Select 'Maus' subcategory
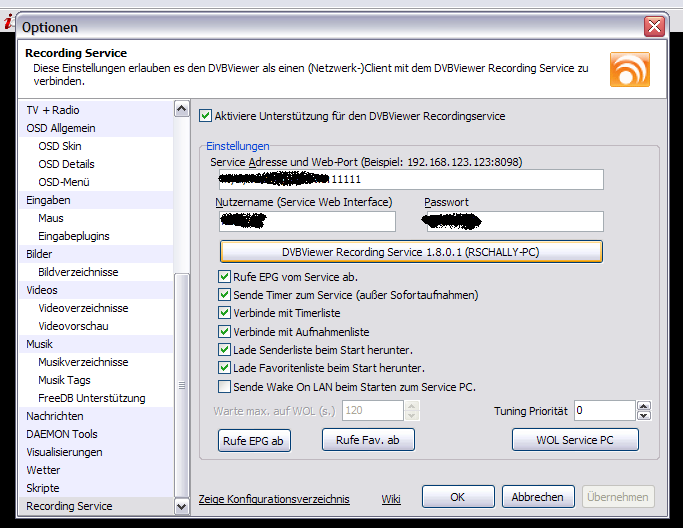 point(96,218)
